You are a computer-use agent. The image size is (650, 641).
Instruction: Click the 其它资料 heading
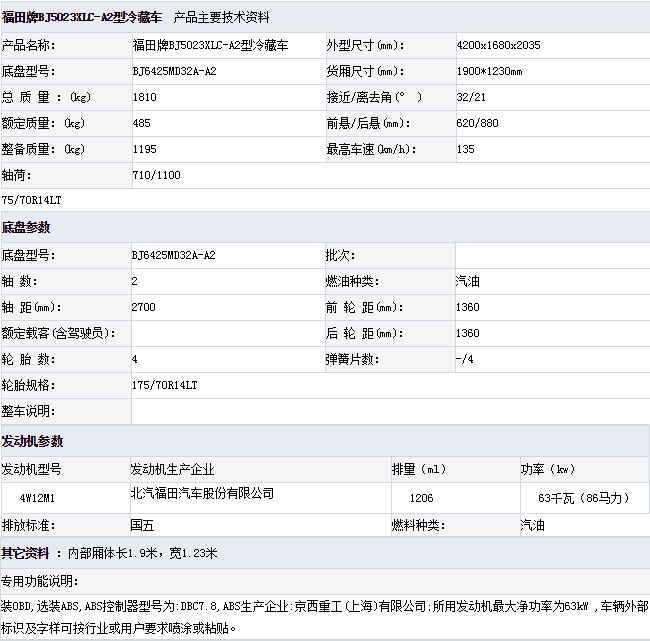tap(25, 553)
